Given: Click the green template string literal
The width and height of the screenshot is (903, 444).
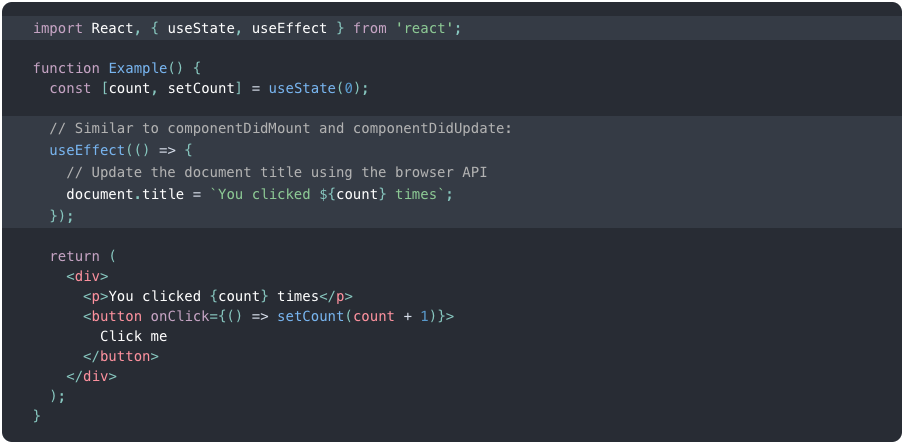Looking at the screenshot, I should click(x=328, y=193).
